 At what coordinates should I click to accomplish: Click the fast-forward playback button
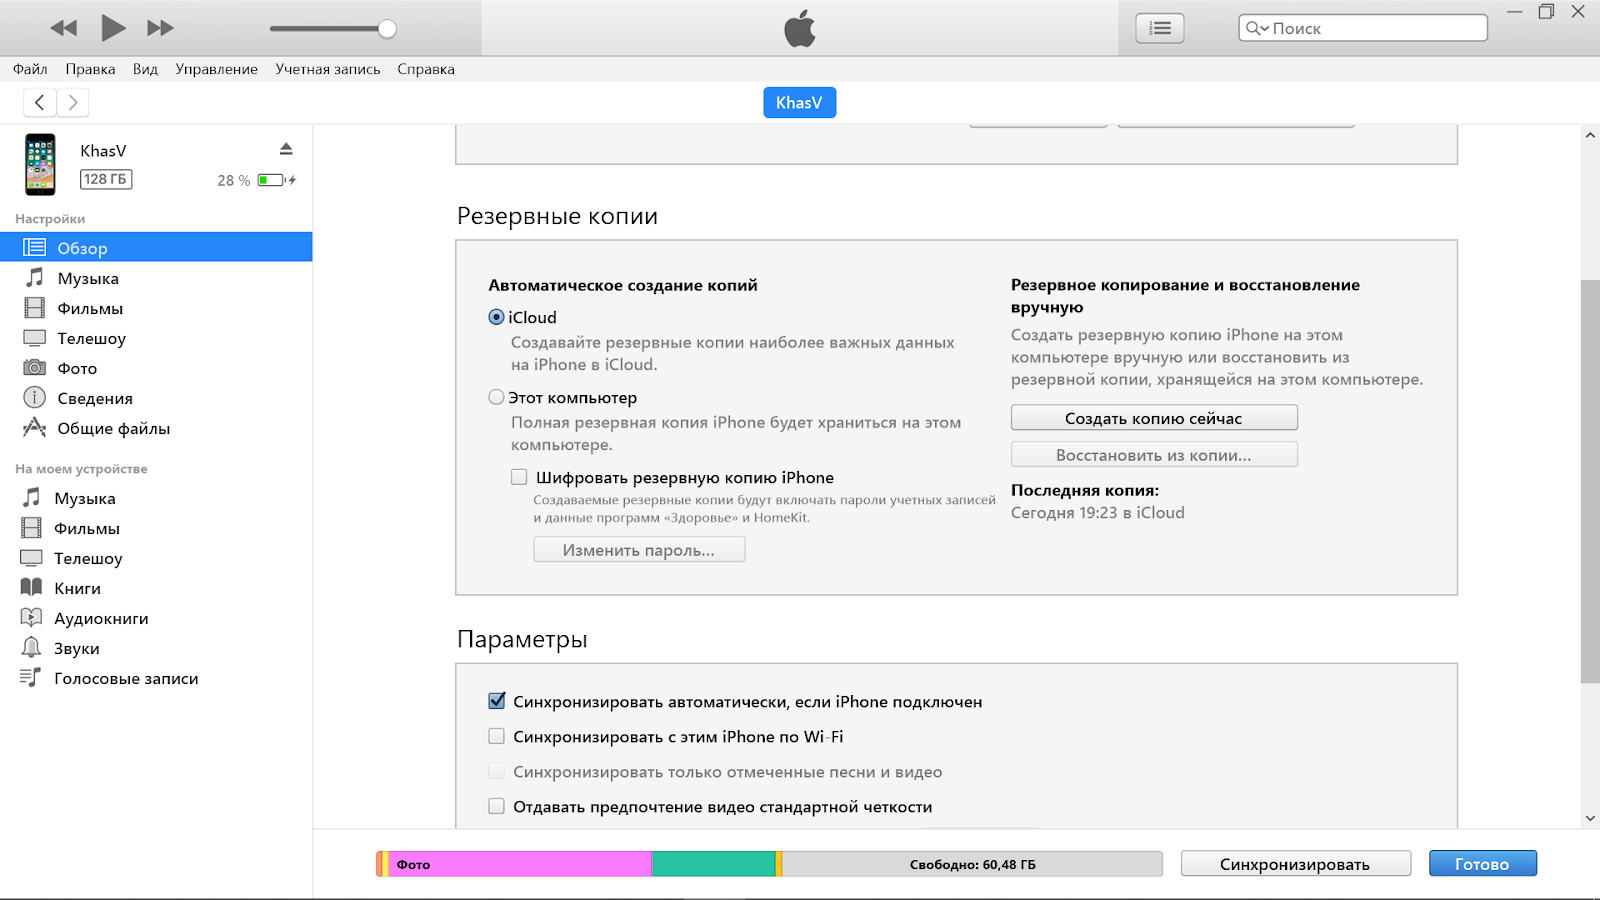[x=160, y=28]
